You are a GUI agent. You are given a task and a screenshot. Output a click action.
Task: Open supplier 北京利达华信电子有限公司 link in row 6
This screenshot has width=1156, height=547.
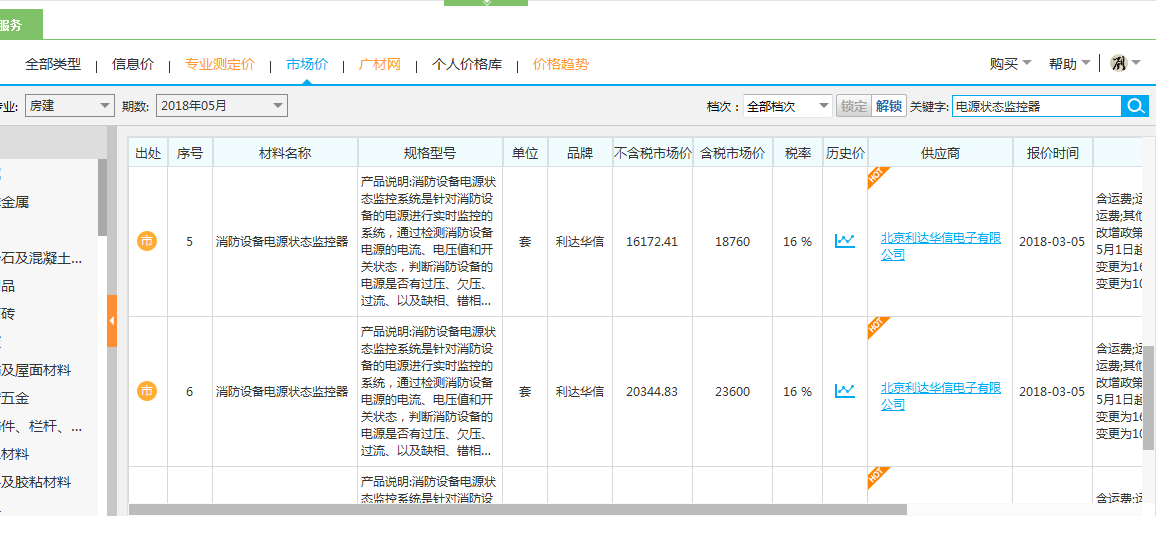click(941, 396)
